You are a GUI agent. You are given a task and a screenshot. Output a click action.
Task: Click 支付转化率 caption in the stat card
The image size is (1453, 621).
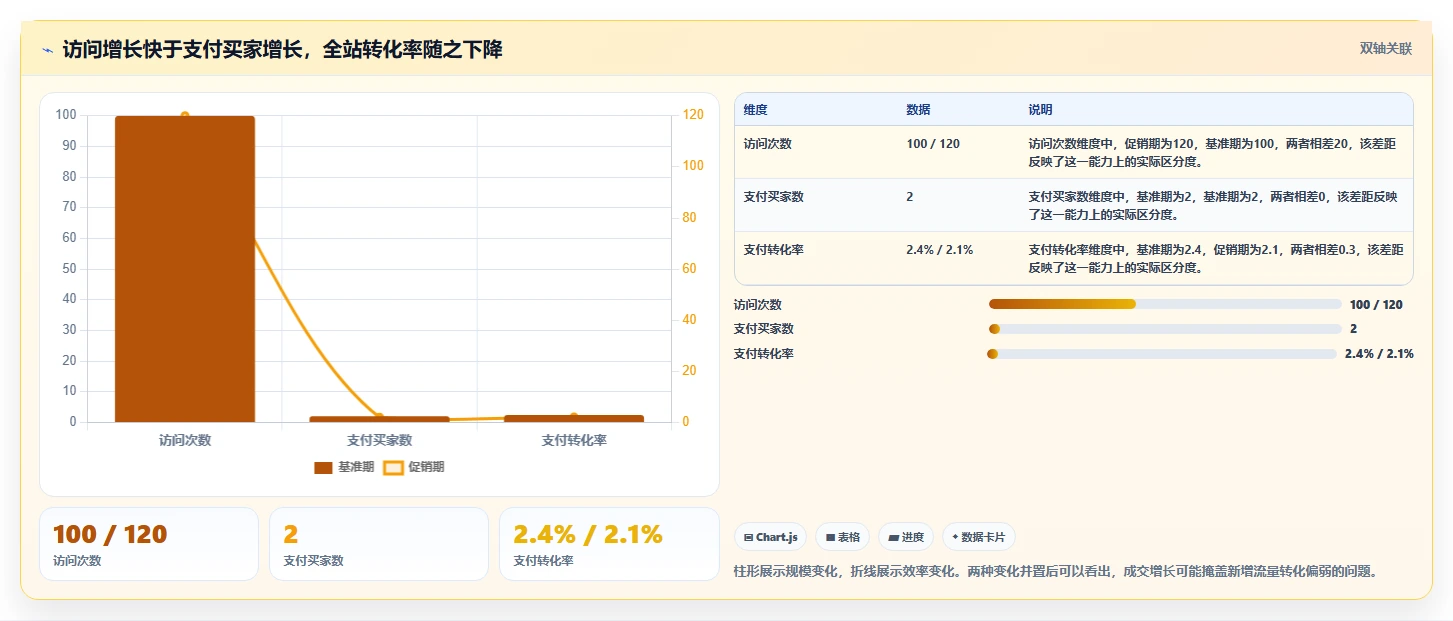click(x=543, y=561)
